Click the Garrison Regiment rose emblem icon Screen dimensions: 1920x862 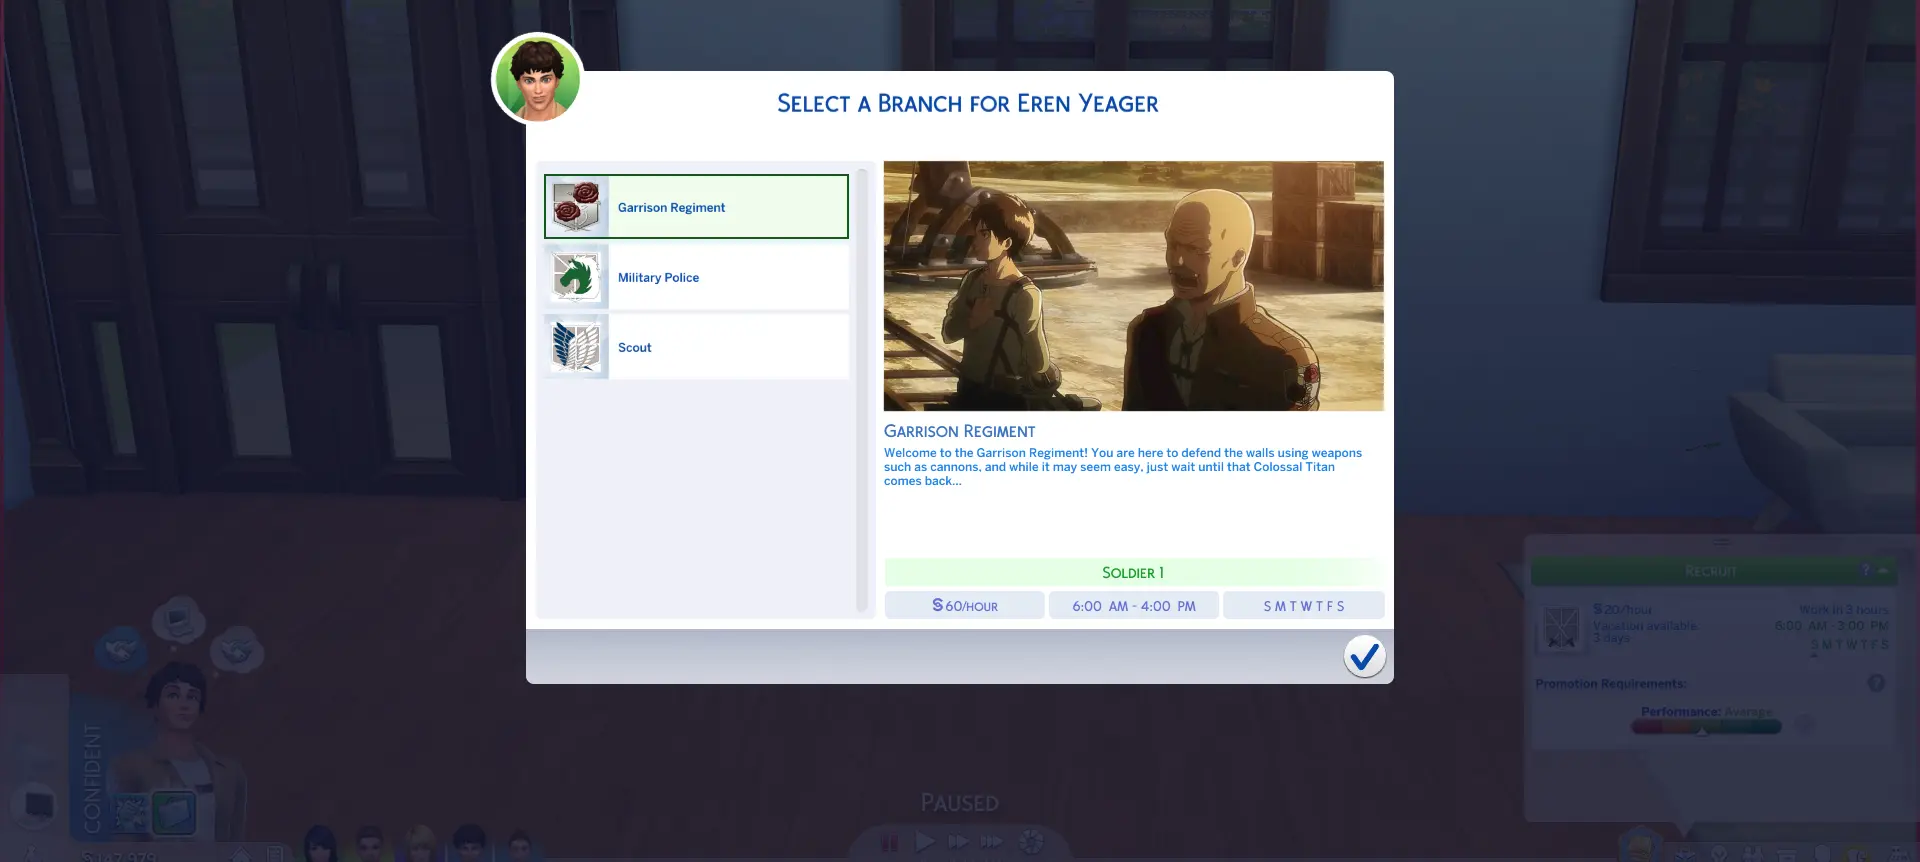click(577, 207)
